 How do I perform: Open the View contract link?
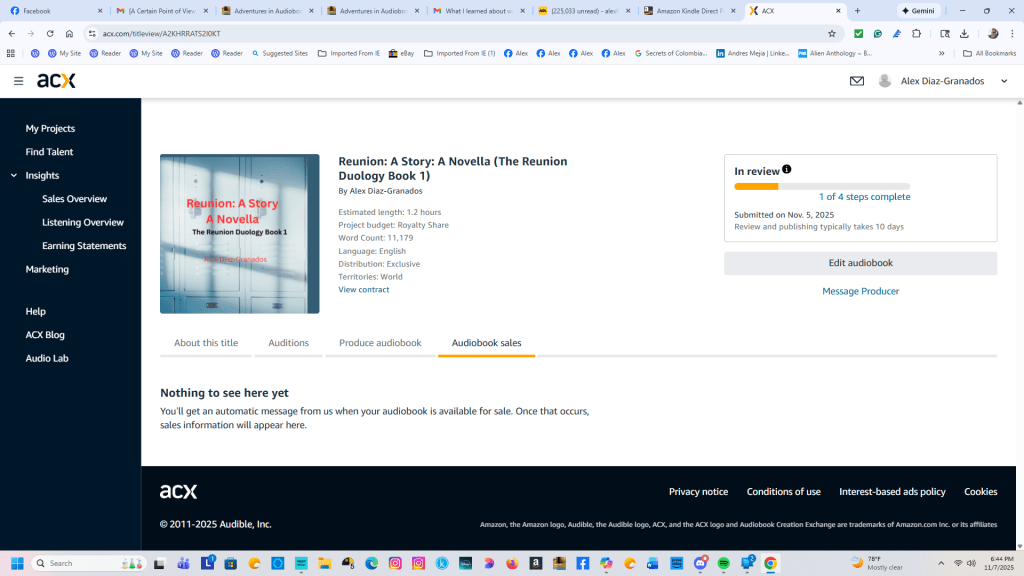364,290
